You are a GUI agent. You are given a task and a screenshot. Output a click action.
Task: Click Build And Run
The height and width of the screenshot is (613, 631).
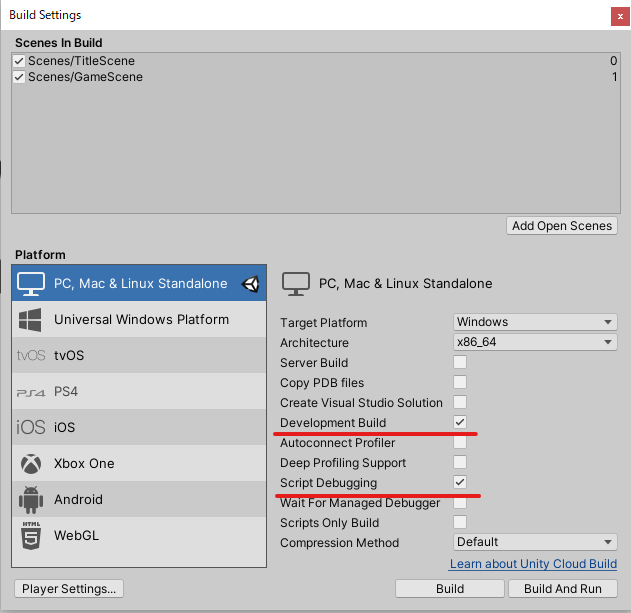click(x=563, y=589)
